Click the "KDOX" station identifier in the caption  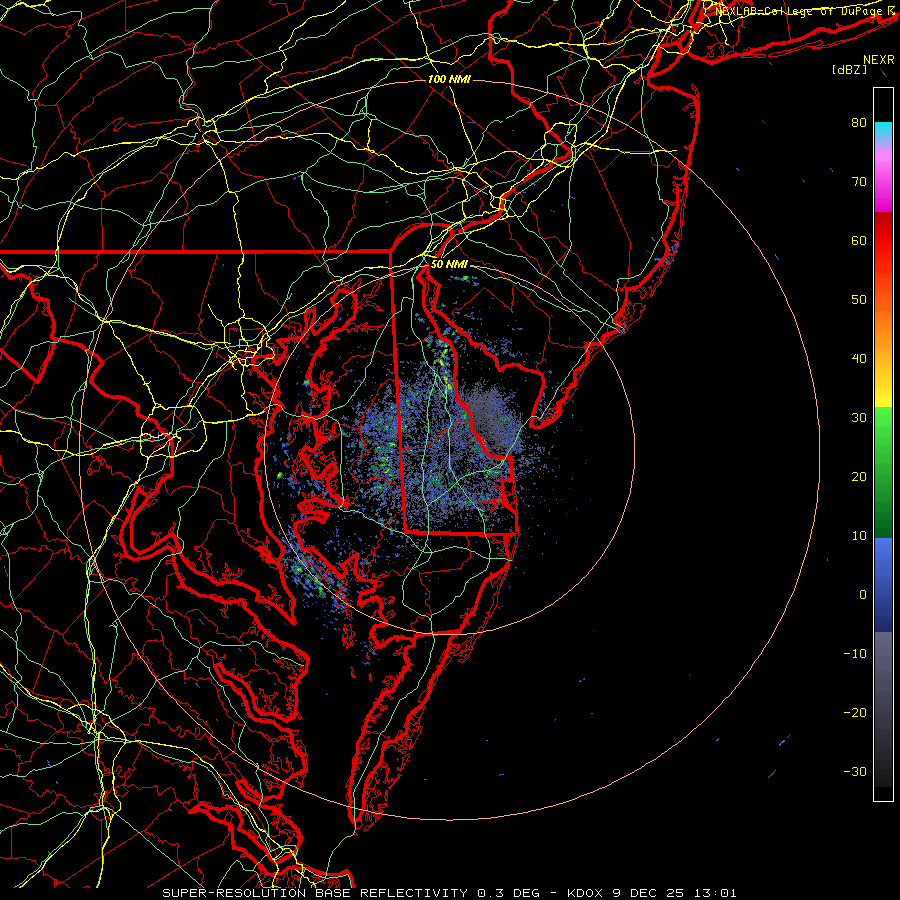point(585,893)
